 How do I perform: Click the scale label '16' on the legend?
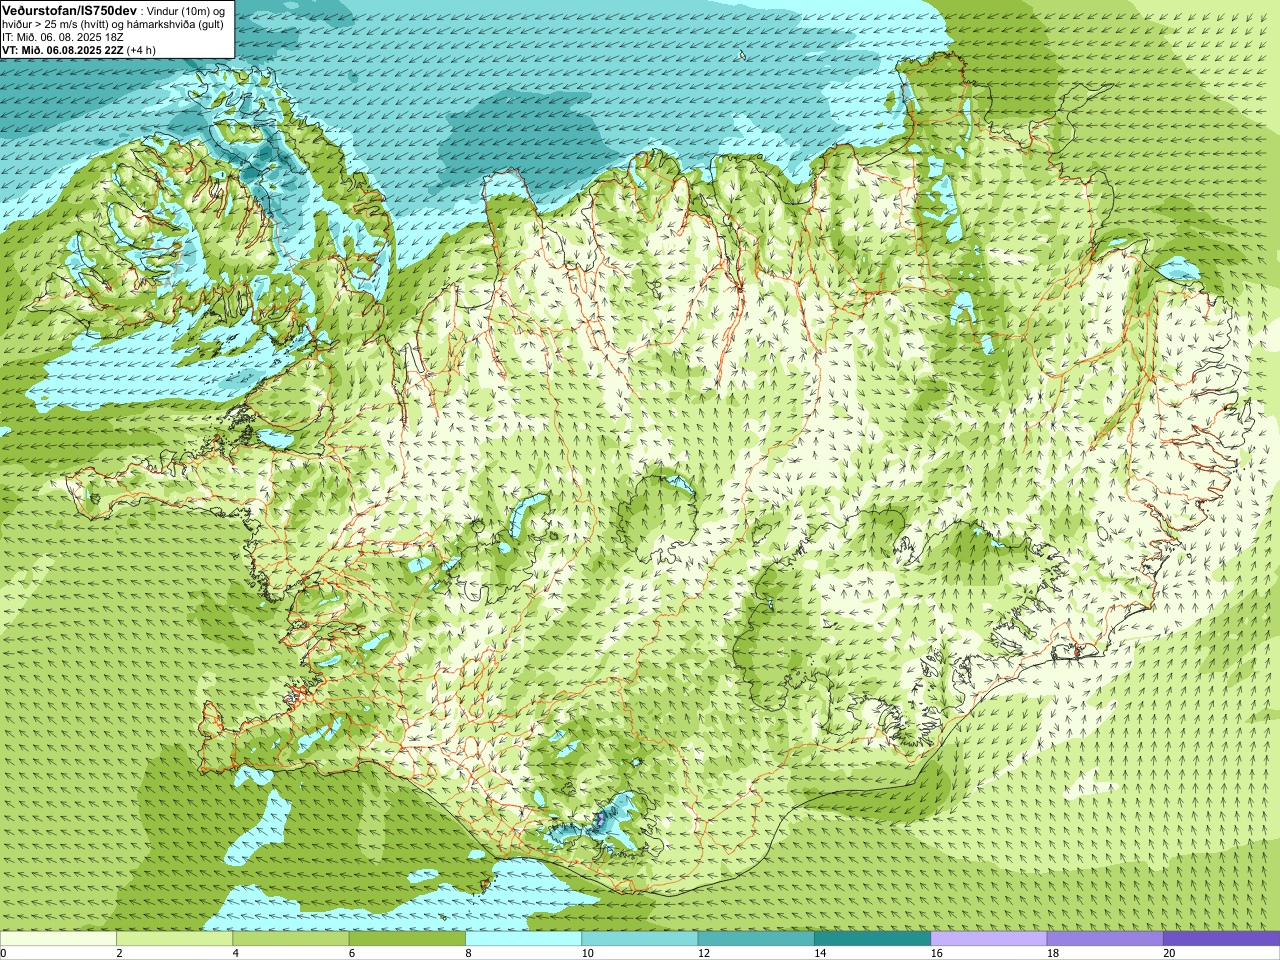pos(936,953)
